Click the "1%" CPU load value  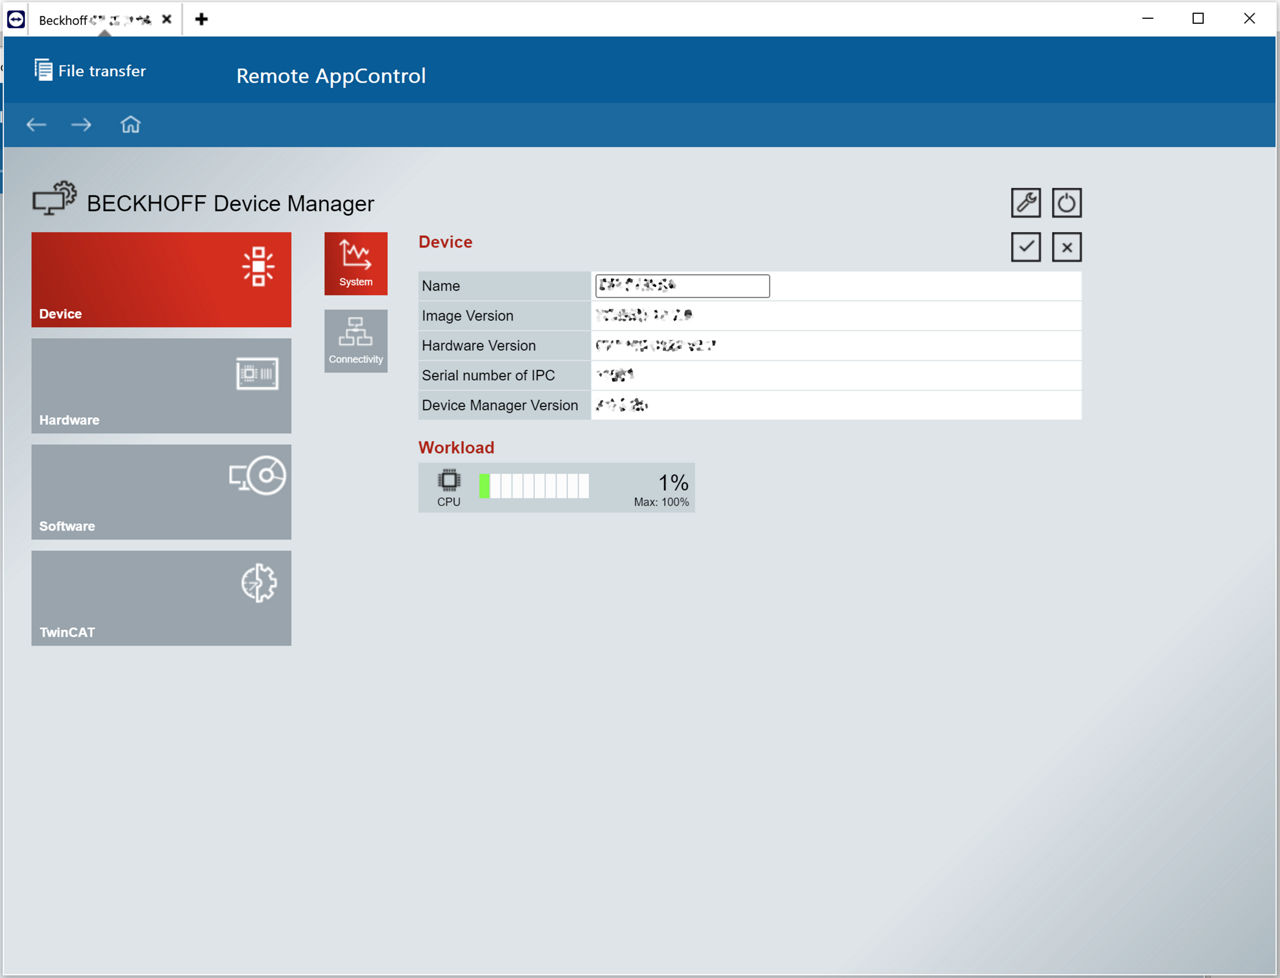click(x=673, y=483)
